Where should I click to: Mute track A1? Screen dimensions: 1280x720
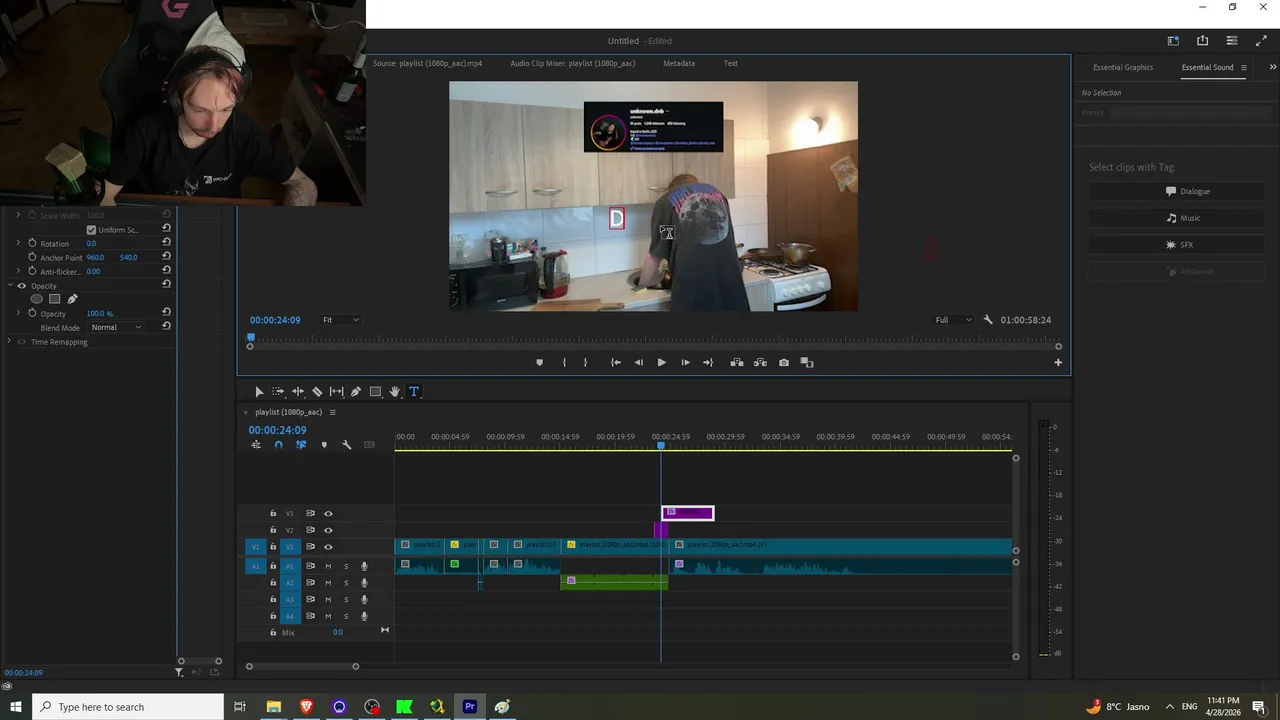[328, 566]
